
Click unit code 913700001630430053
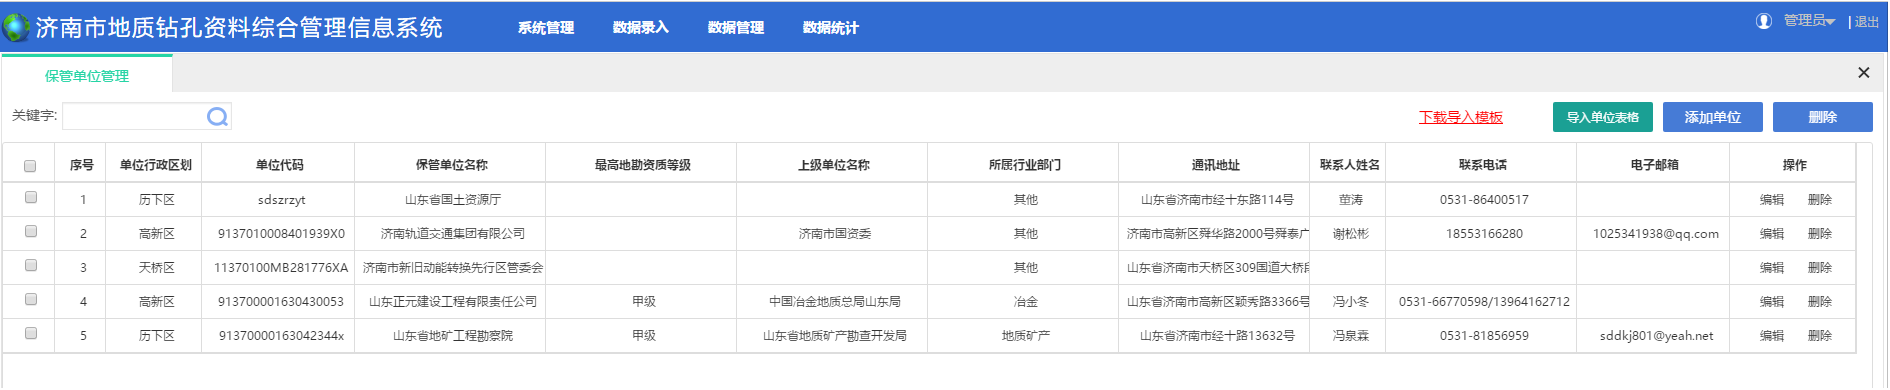[x=281, y=302]
